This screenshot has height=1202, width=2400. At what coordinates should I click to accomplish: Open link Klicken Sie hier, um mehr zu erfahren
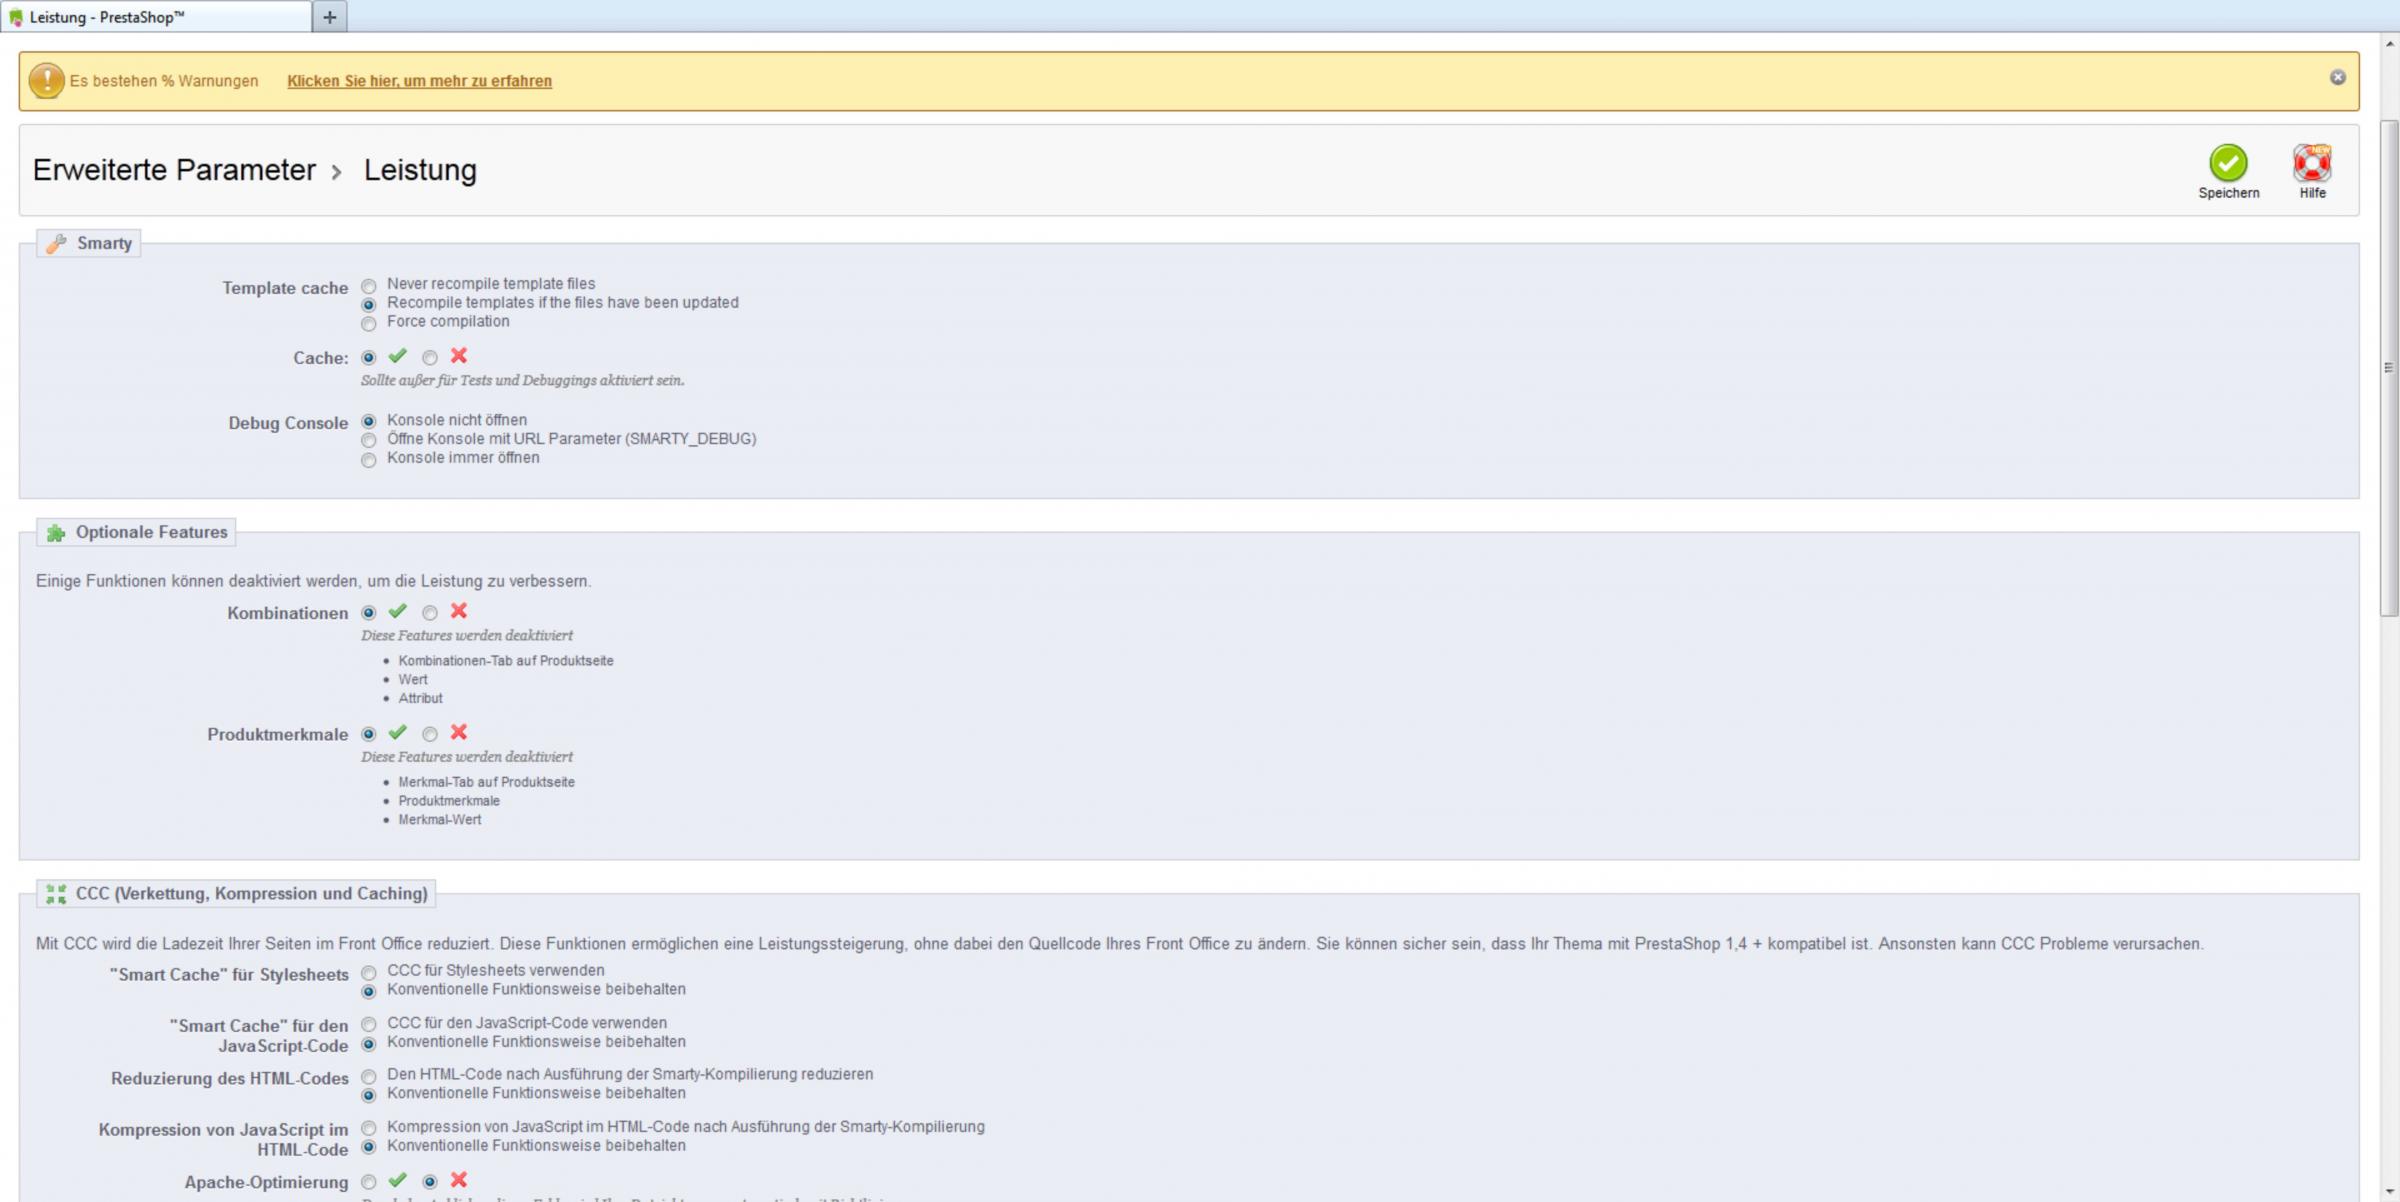pyautogui.click(x=419, y=81)
